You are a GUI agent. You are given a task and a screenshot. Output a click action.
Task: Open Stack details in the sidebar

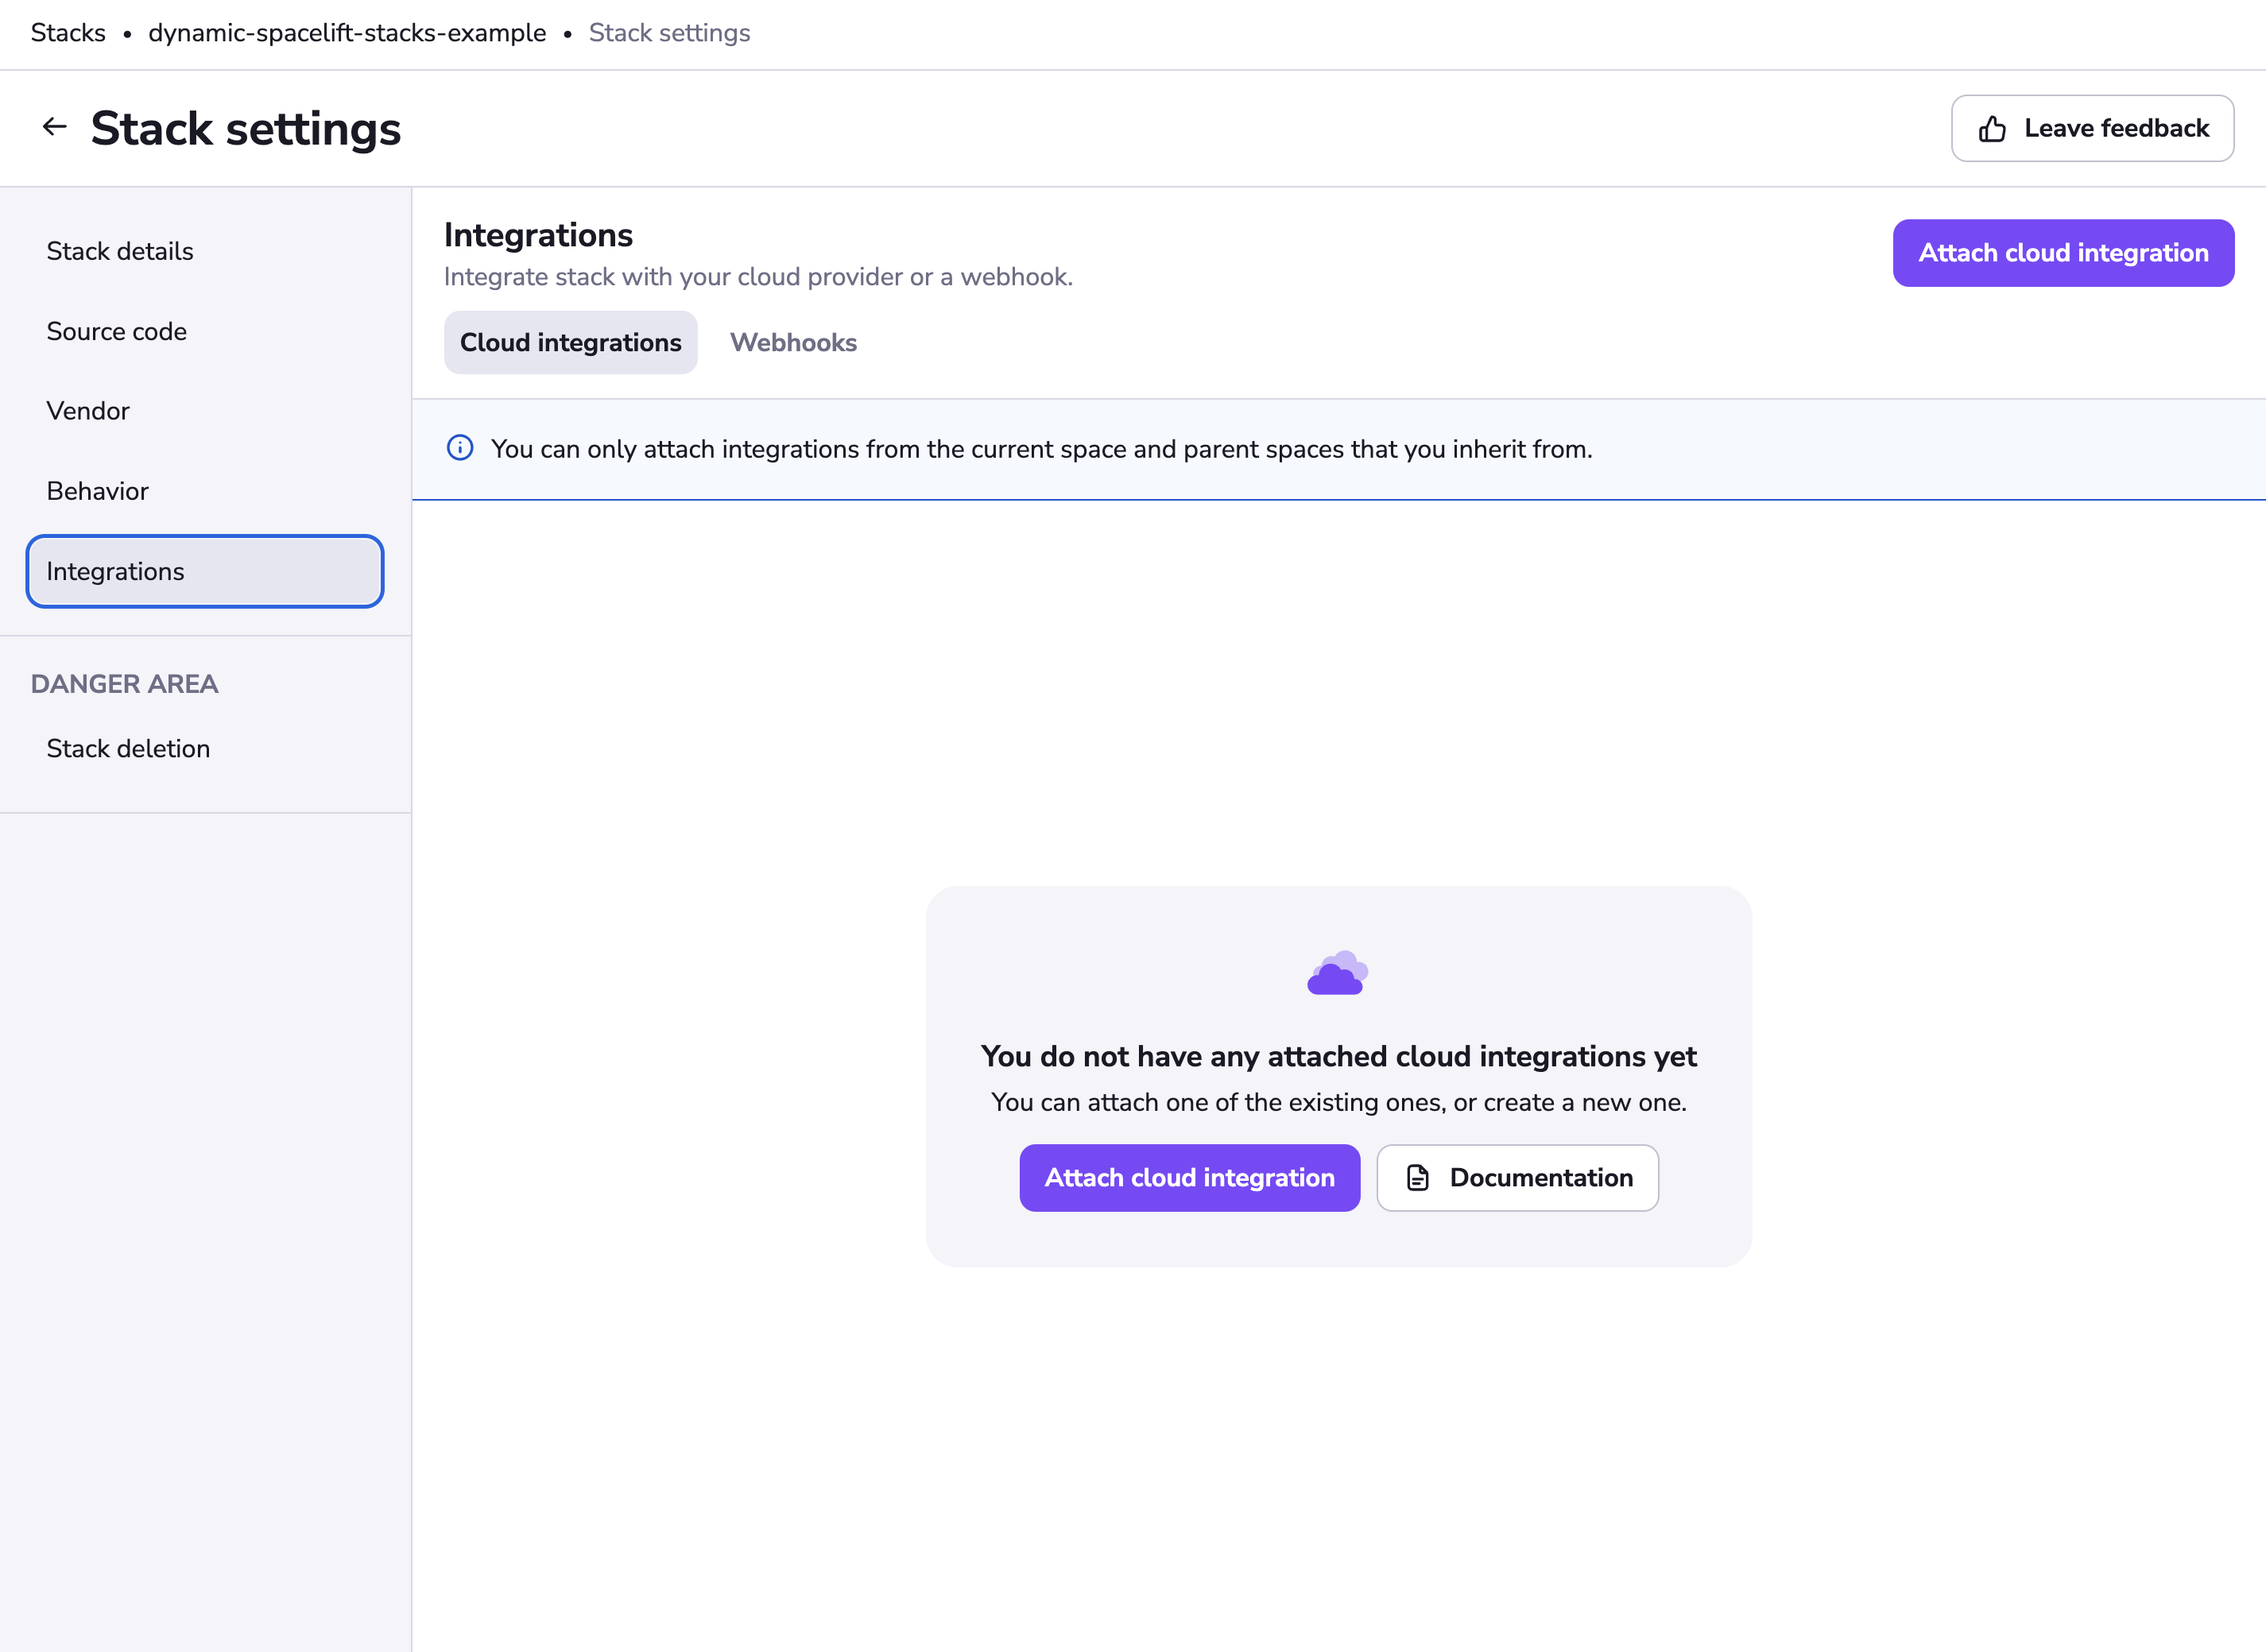pos(120,251)
